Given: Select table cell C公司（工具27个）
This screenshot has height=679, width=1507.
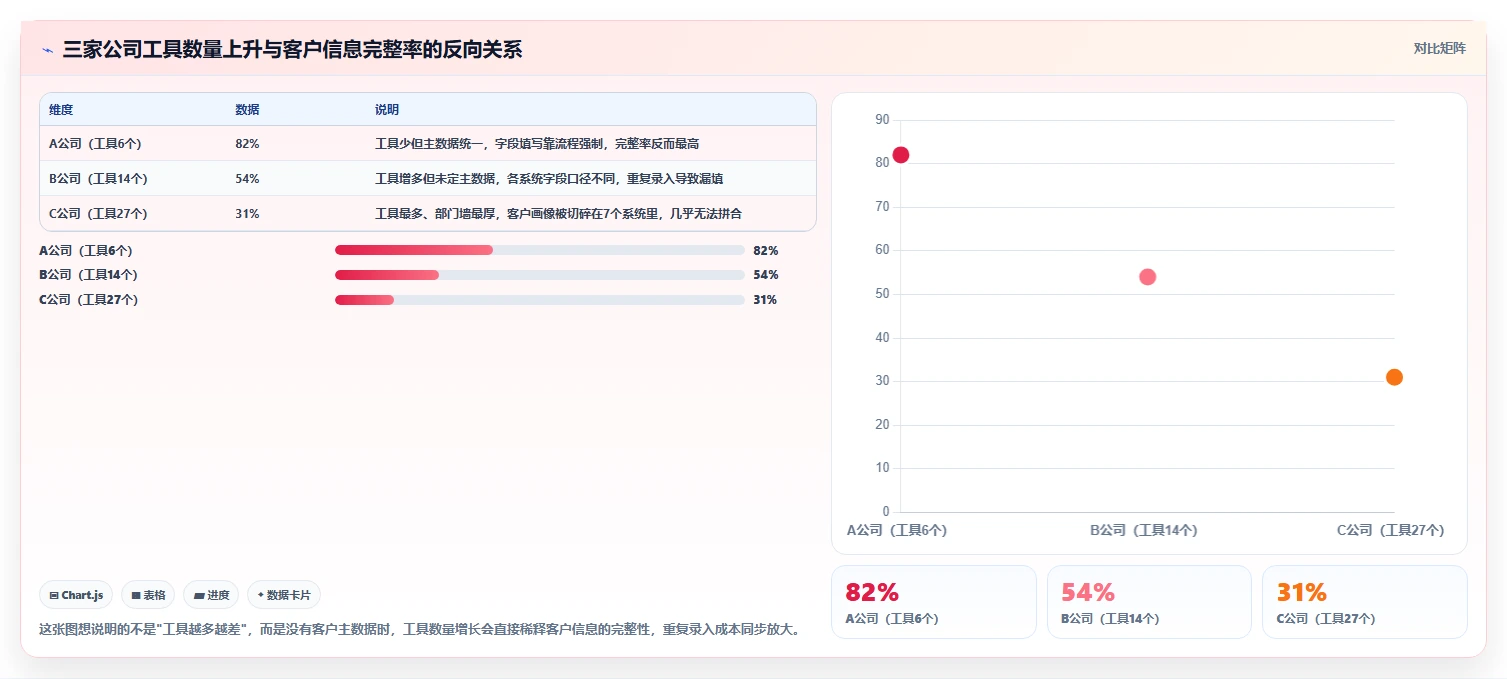Looking at the screenshot, I should (x=98, y=214).
